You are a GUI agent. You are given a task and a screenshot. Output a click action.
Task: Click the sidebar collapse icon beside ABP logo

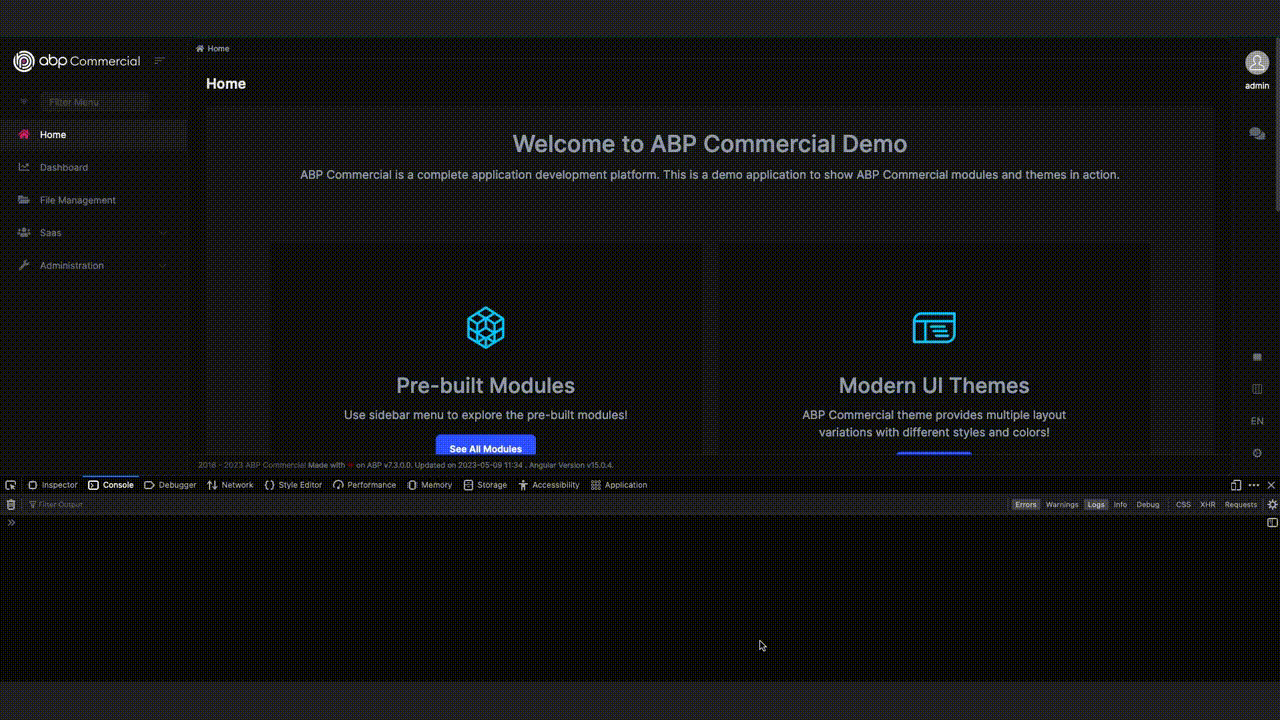(160, 61)
